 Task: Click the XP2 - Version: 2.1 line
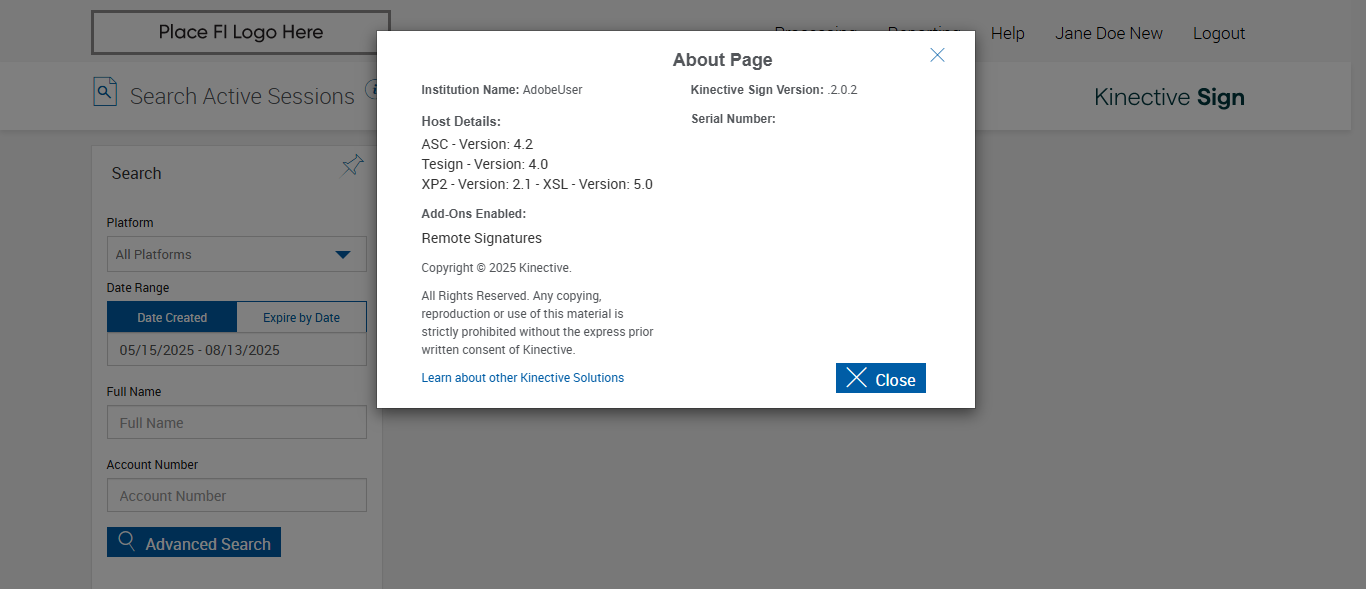(537, 184)
